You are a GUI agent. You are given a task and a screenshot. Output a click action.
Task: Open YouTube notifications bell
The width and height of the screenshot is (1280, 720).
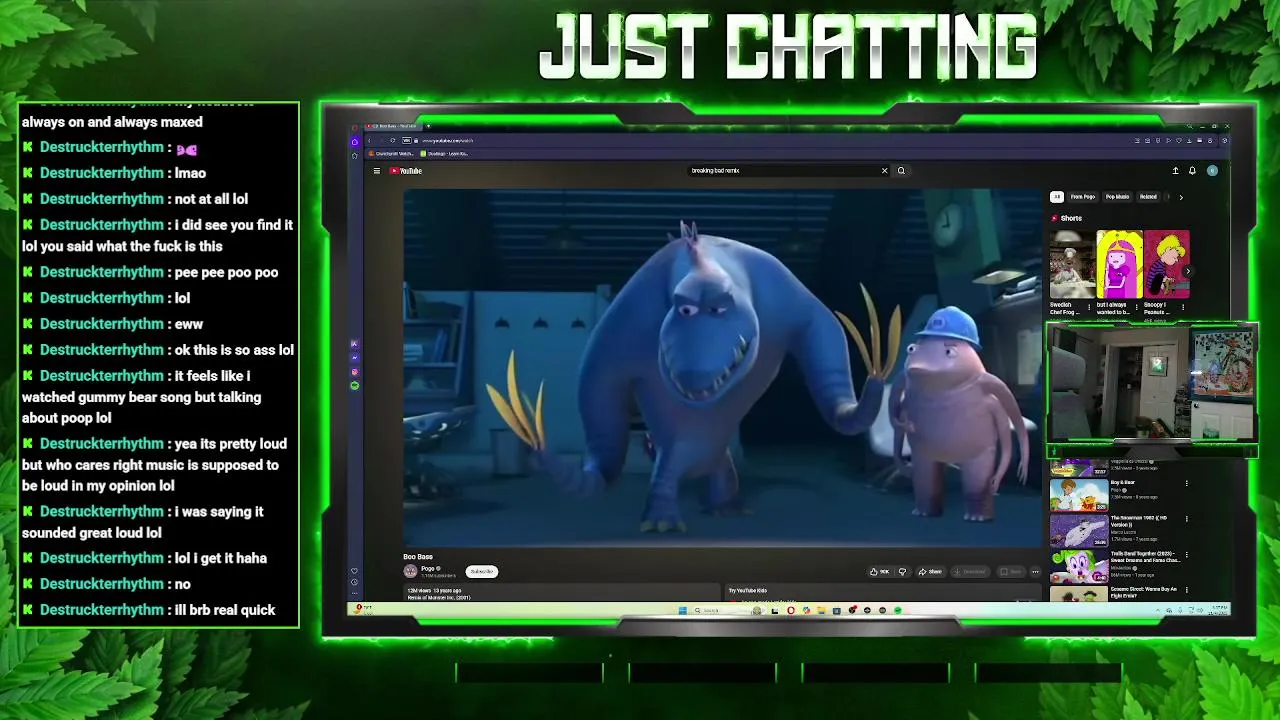pos(1192,171)
